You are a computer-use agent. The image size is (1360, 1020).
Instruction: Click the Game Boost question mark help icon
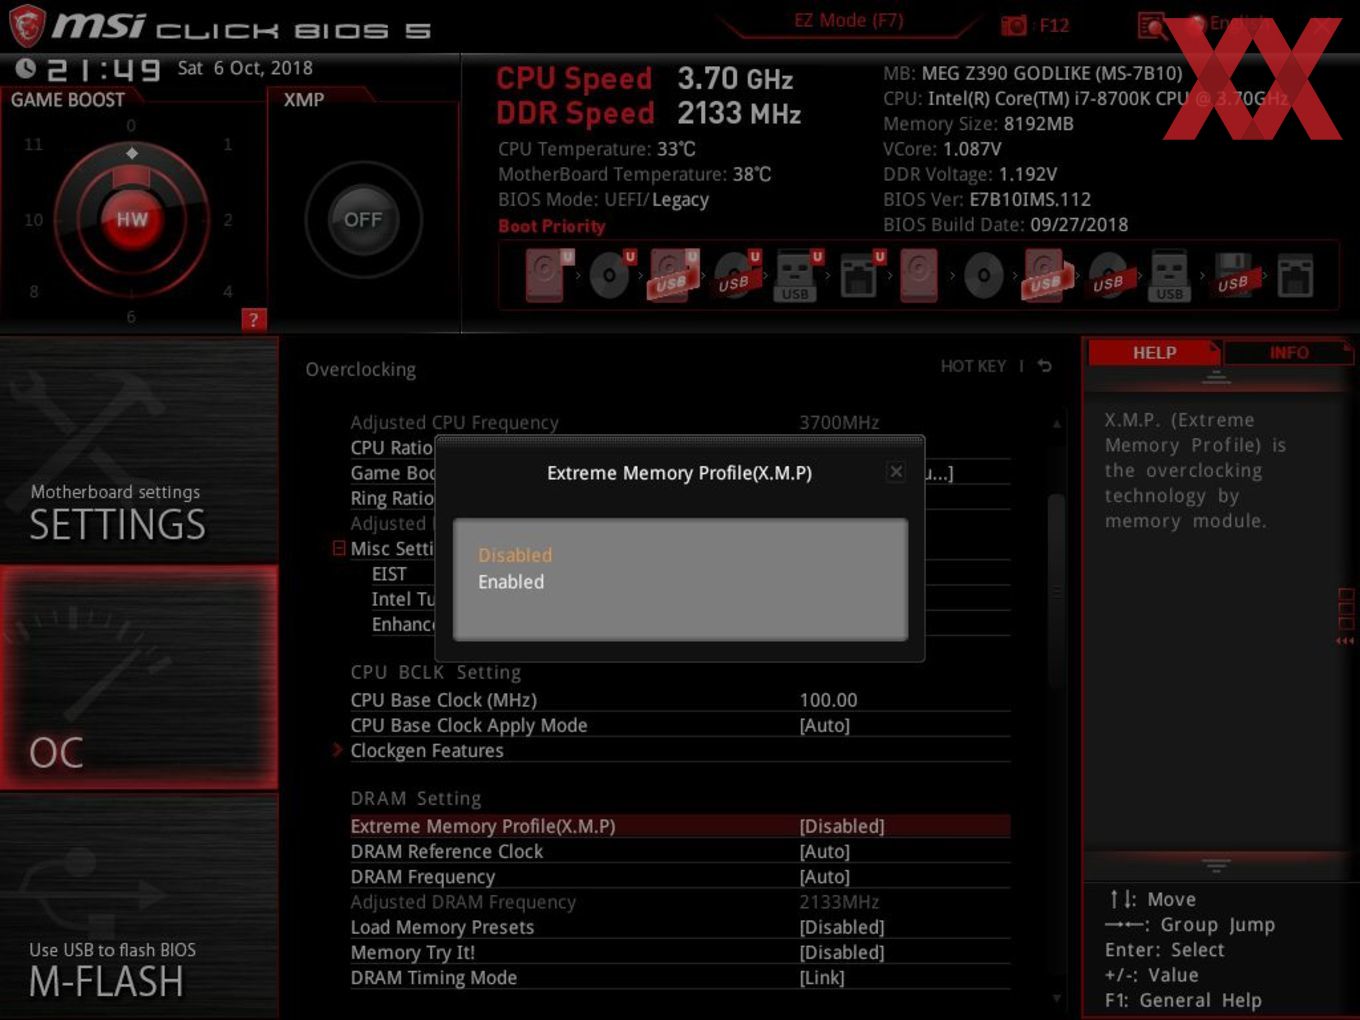[254, 320]
